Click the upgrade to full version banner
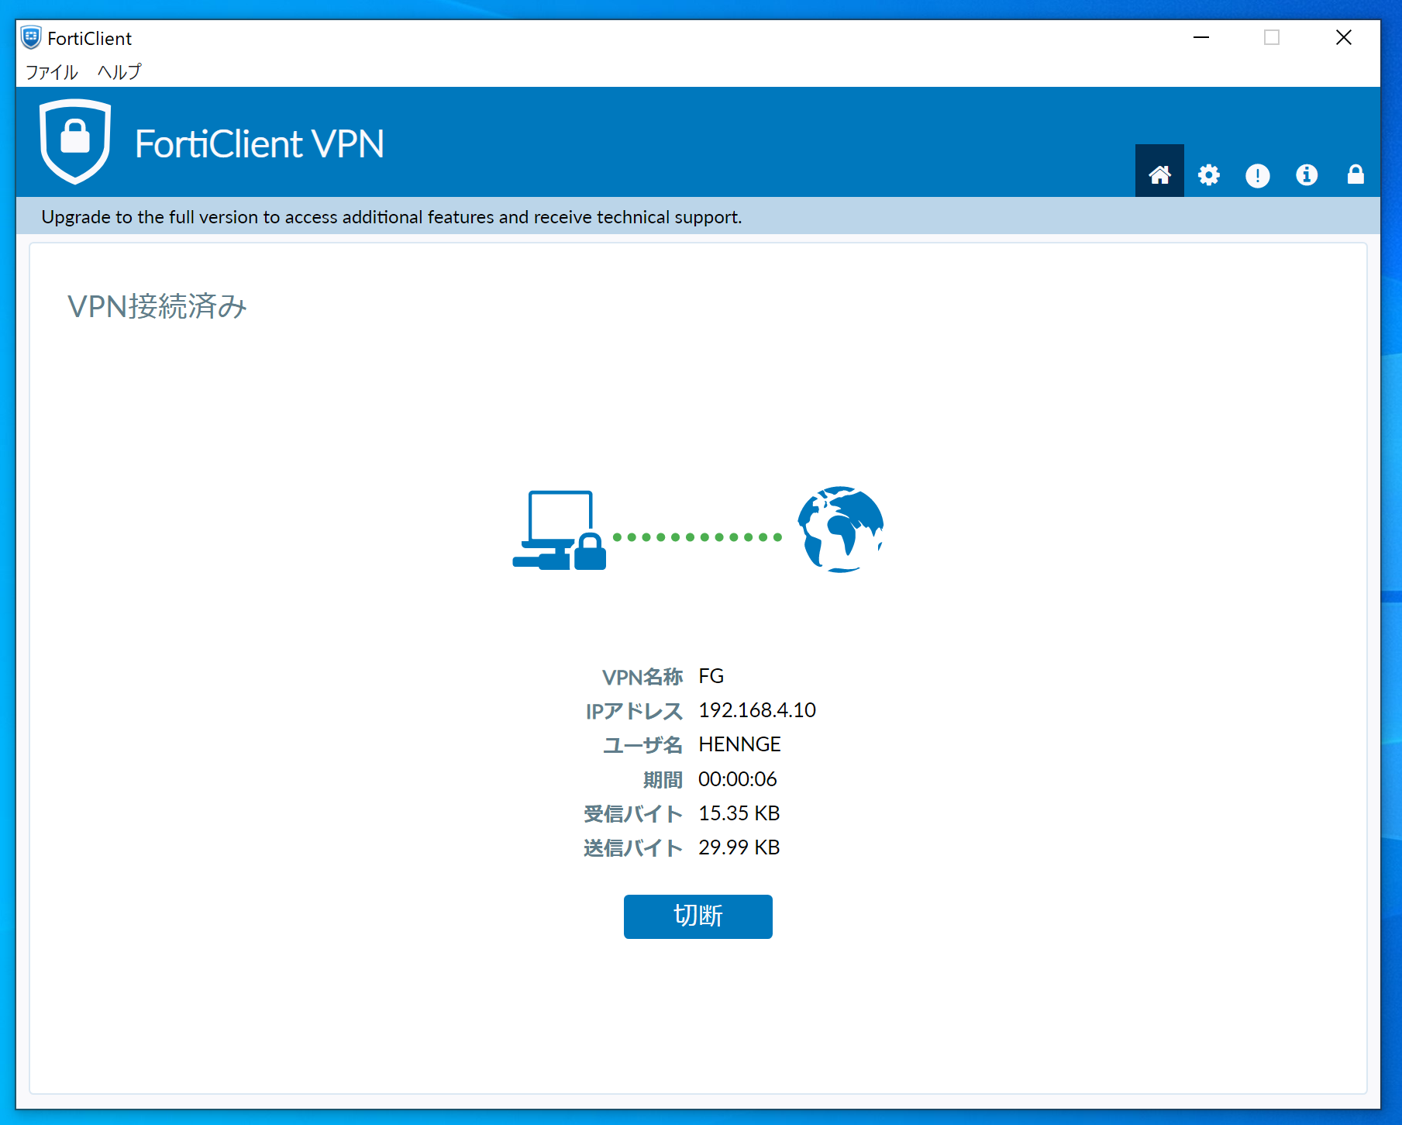The height and width of the screenshot is (1125, 1402). click(x=391, y=217)
